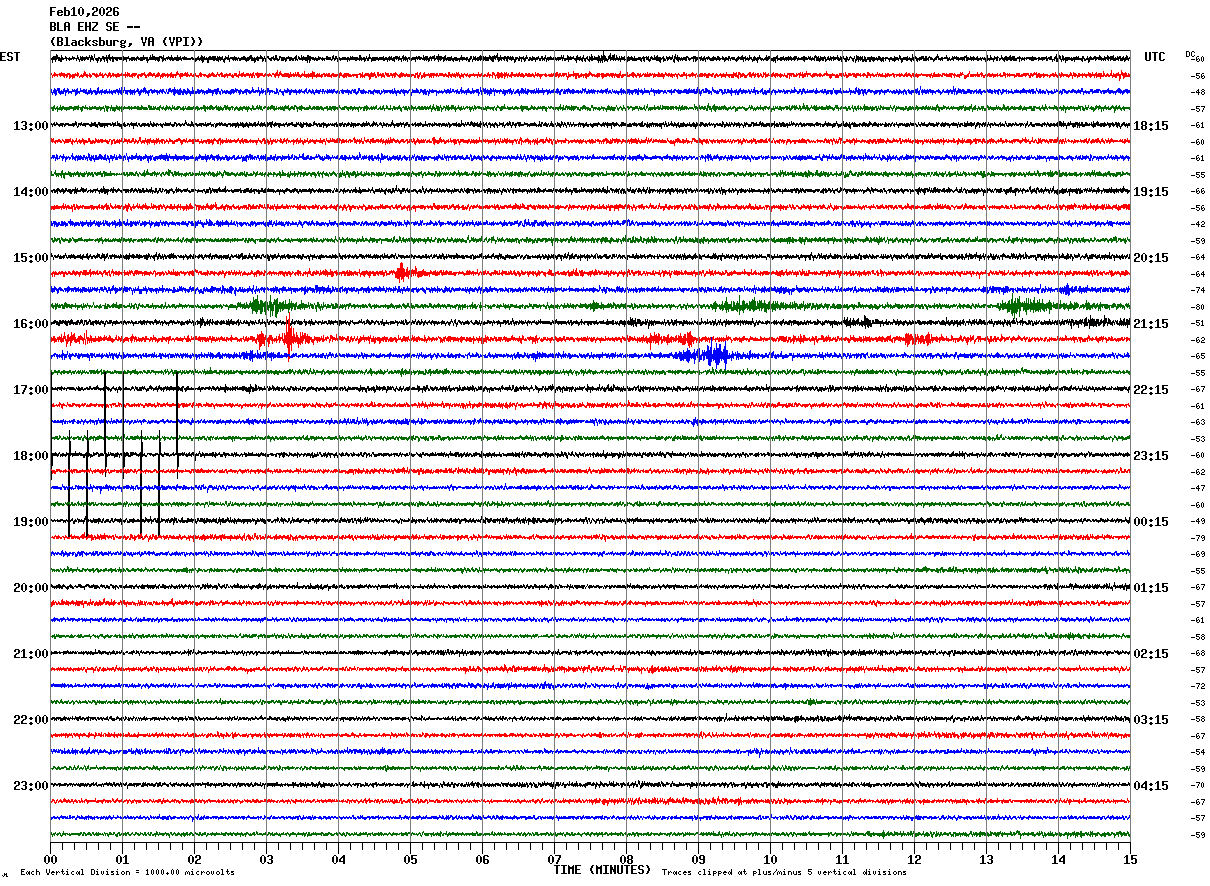Click the "UTC" timezone label
The image size is (1210, 886).
click(x=1155, y=57)
